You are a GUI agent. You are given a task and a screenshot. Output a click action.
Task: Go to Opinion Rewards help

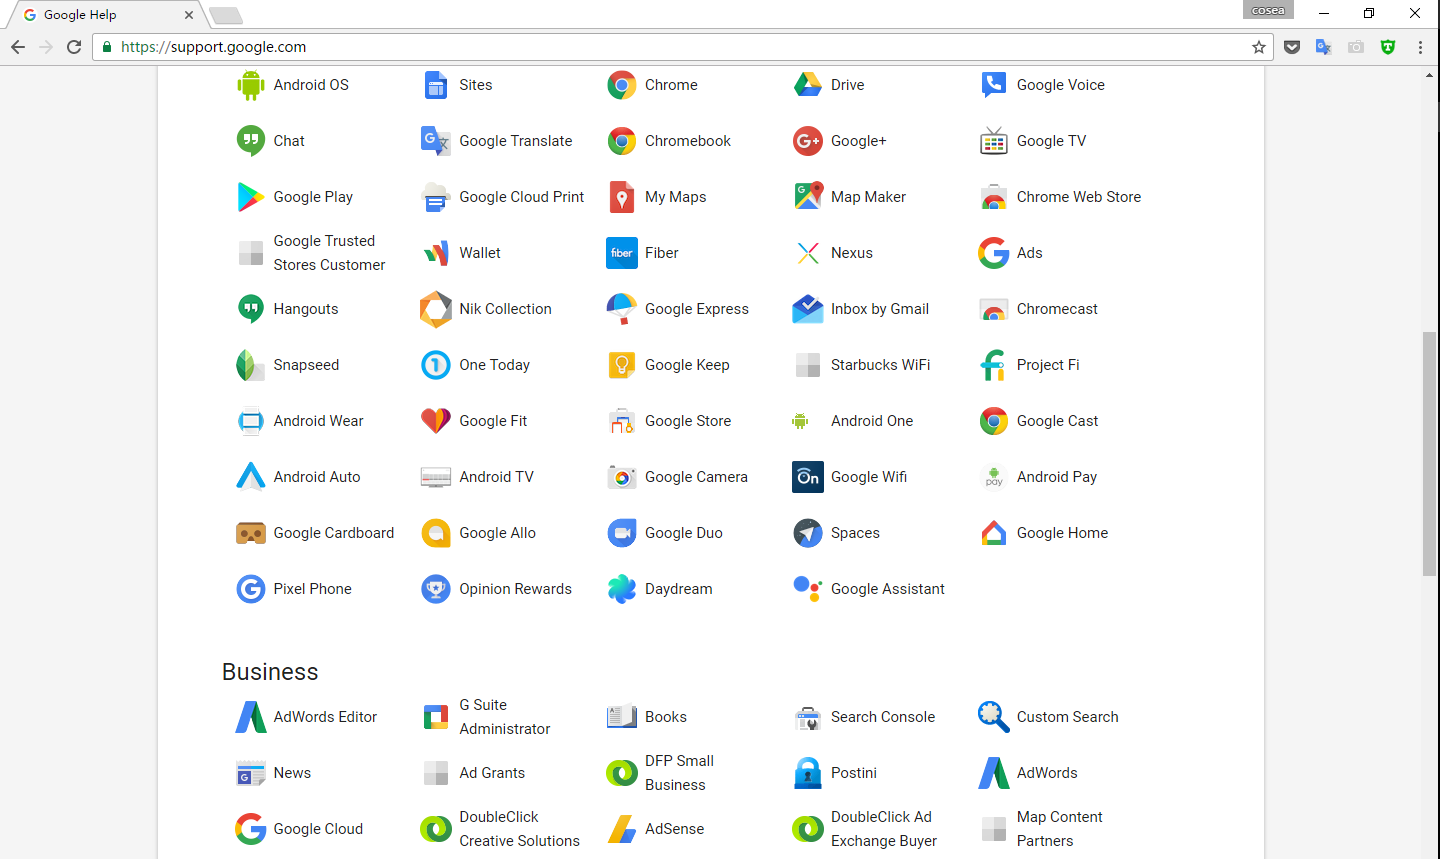[x=516, y=589]
